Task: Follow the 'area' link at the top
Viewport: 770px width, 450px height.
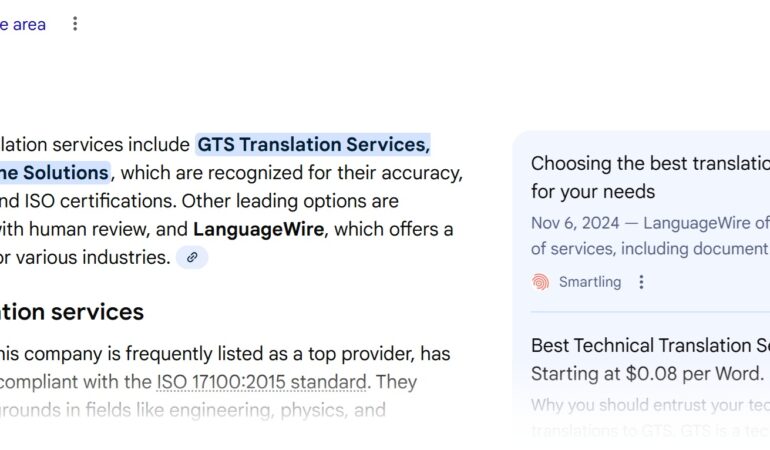Action: click(x=28, y=24)
